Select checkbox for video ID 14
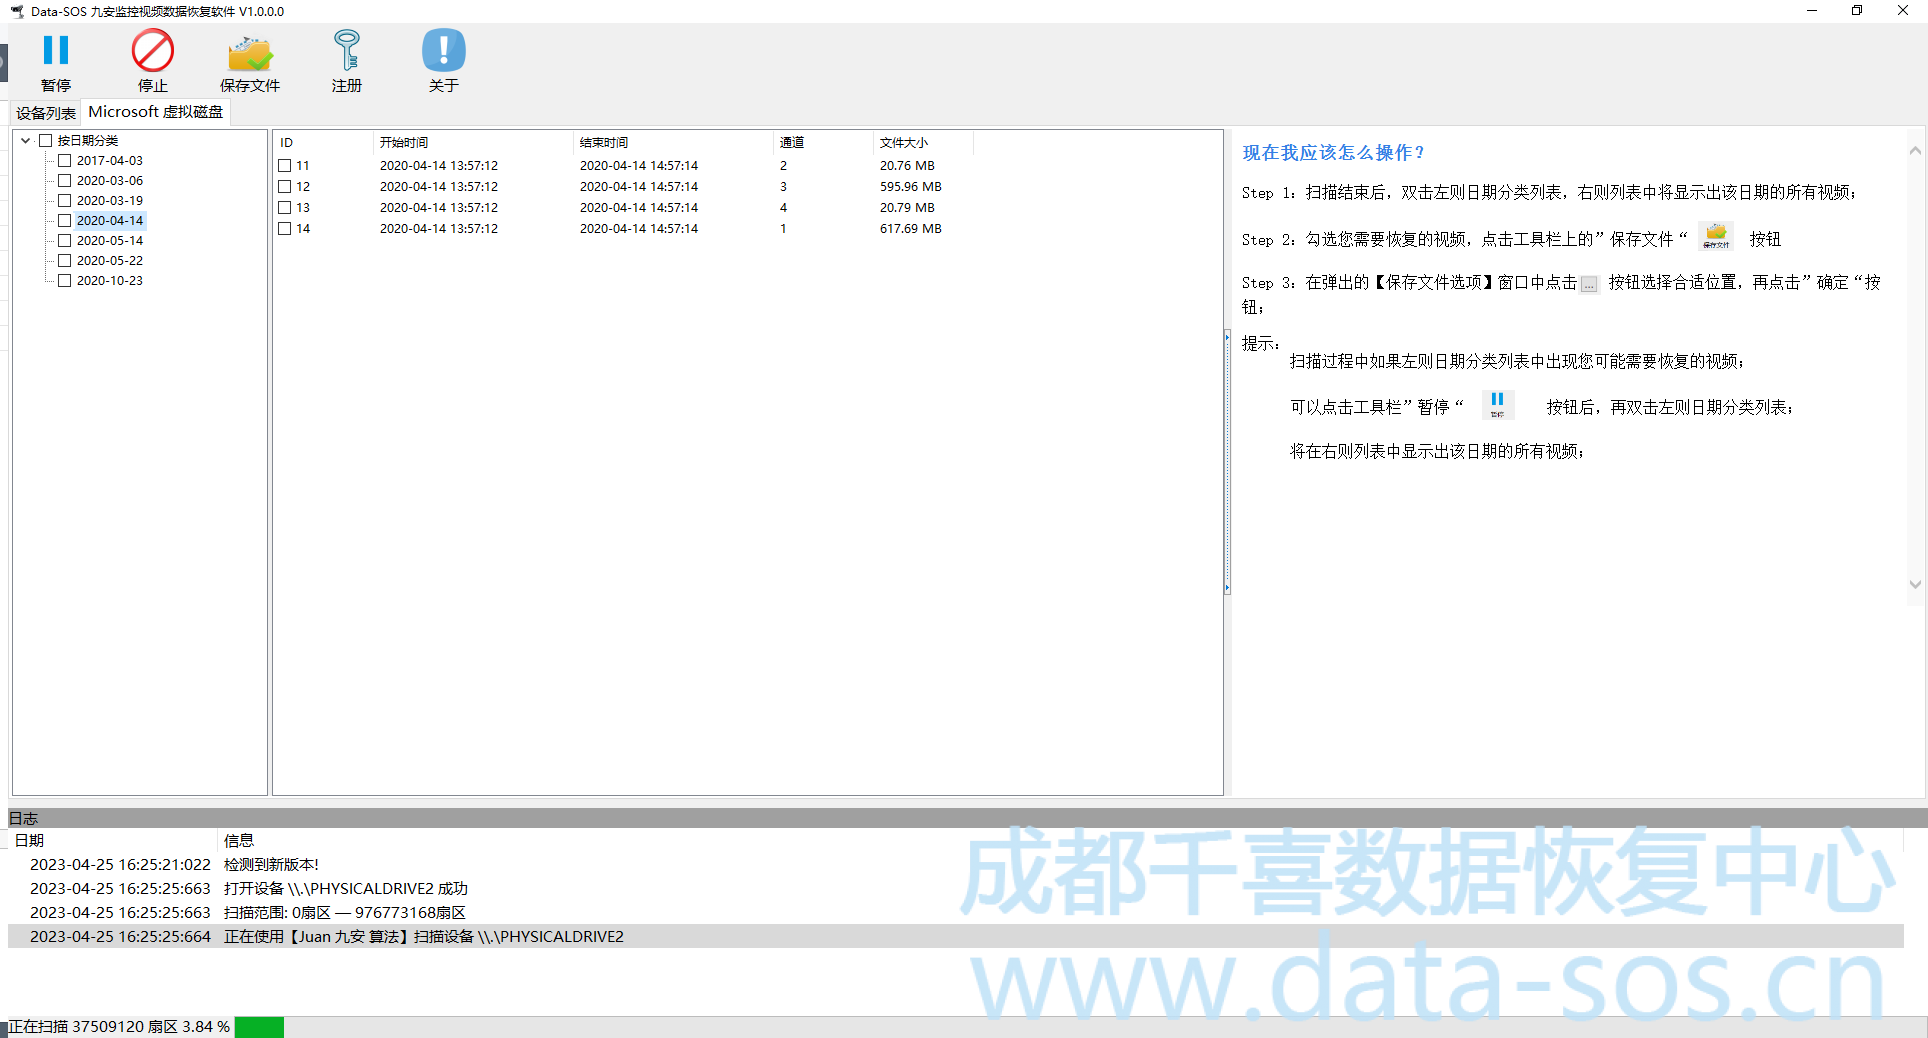Viewport: 1928px width, 1038px height. [x=285, y=229]
